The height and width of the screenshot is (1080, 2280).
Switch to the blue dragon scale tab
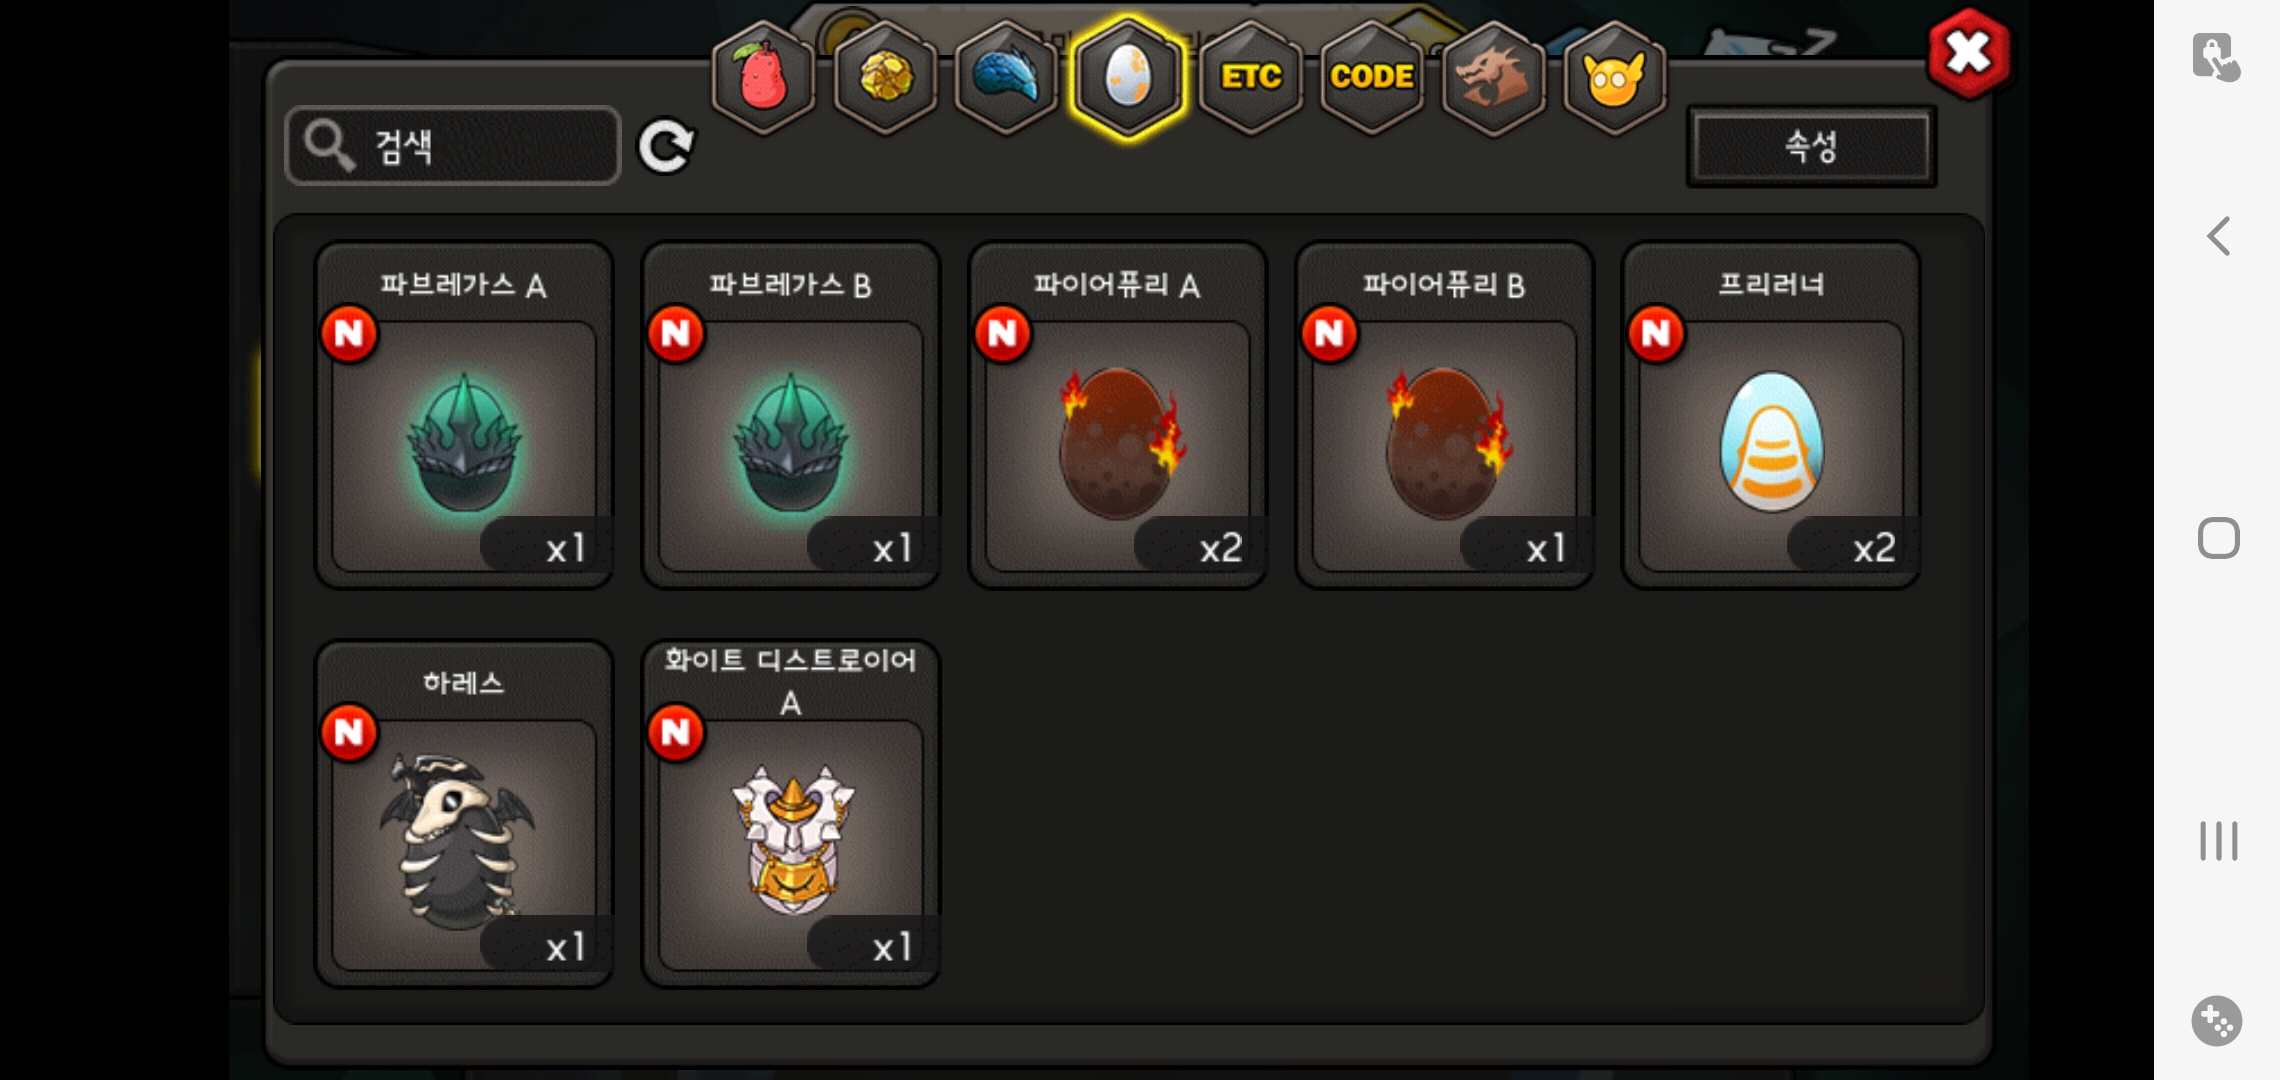click(1006, 78)
